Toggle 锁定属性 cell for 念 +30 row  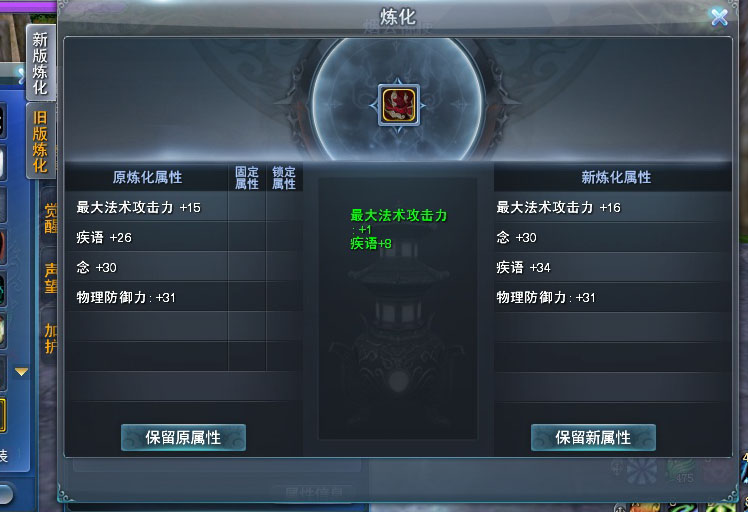[284, 267]
